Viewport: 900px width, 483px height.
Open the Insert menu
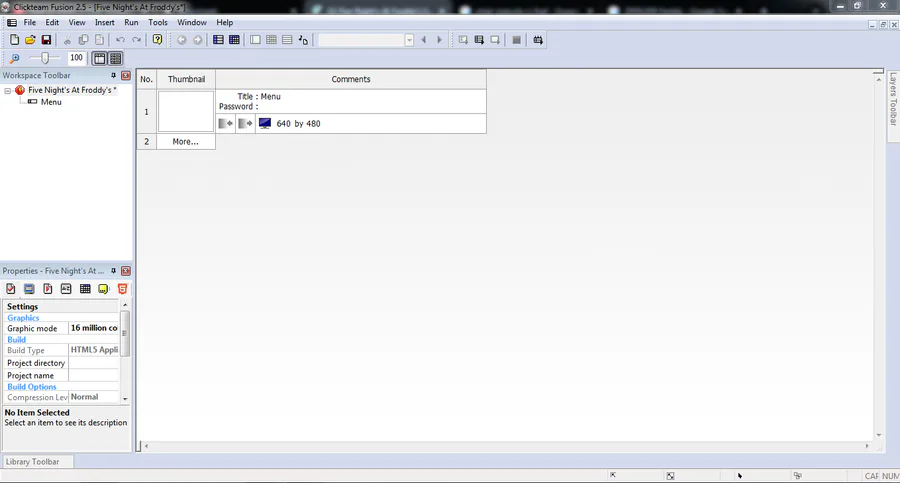(104, 22)
